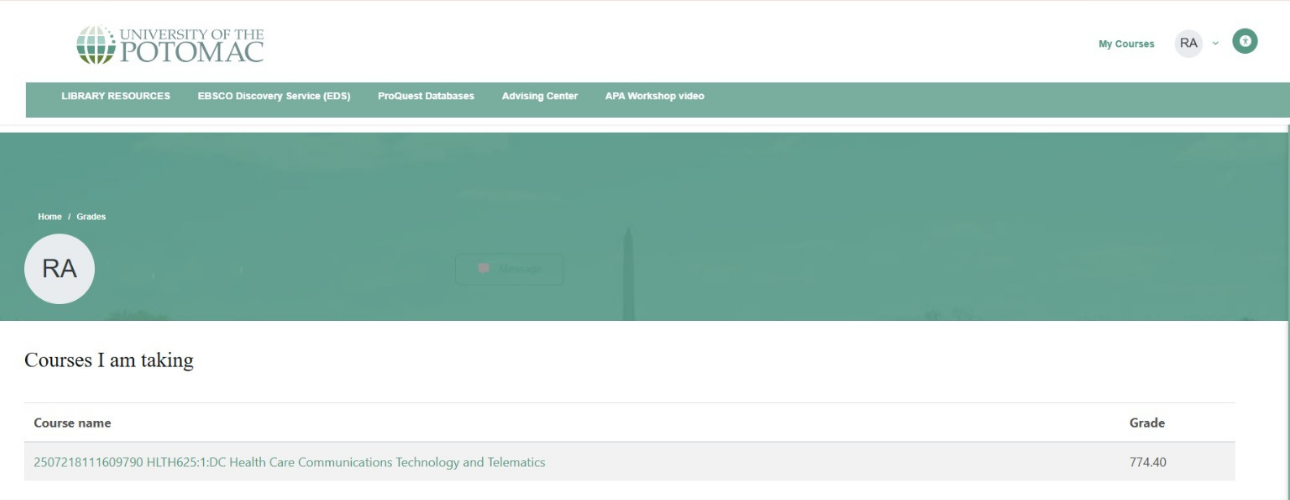Open APA Workshop video link
The image size is (1290, 500).
(654, 96)
